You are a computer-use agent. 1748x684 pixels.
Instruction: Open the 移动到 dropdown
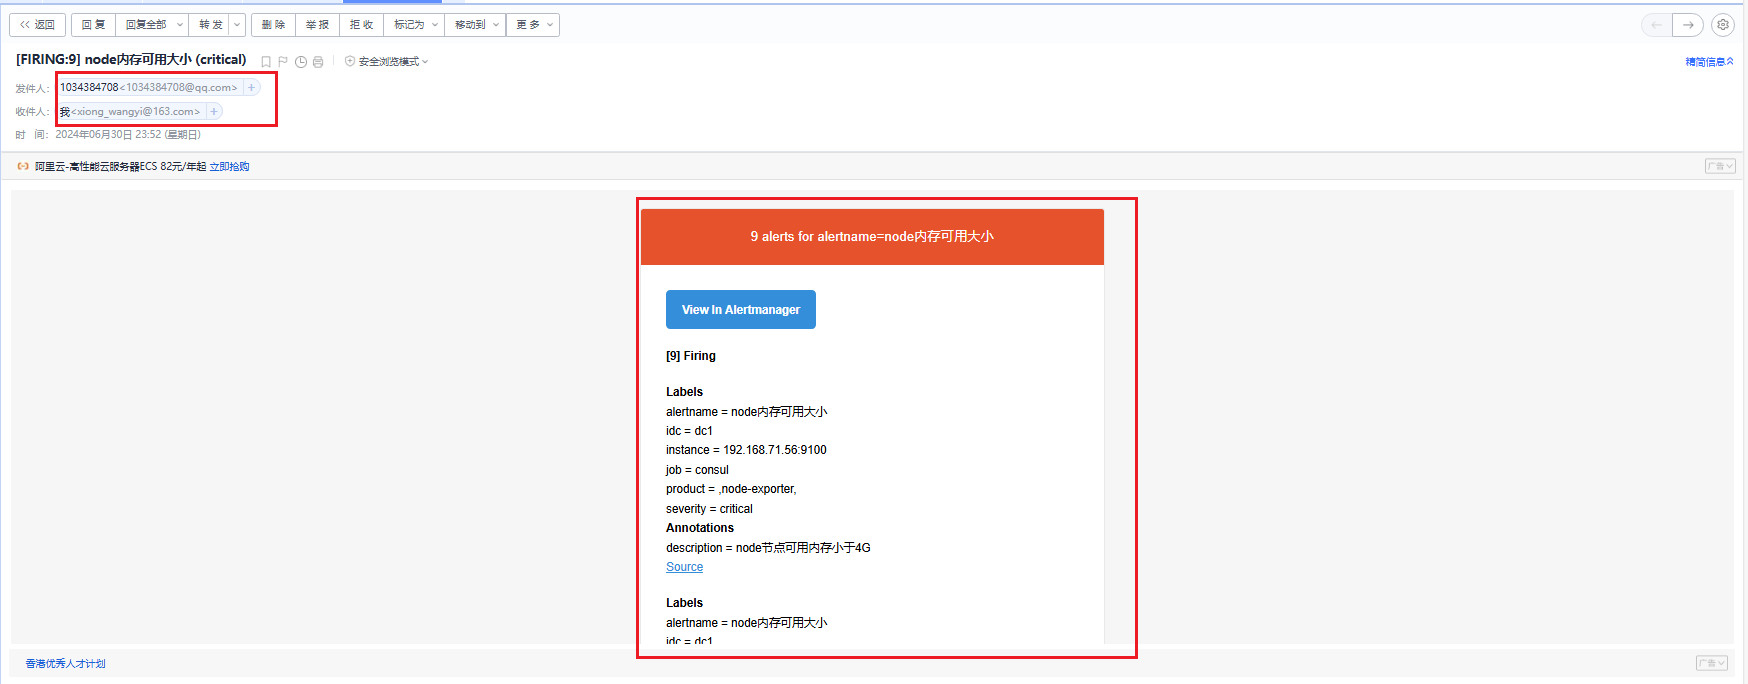476,25
